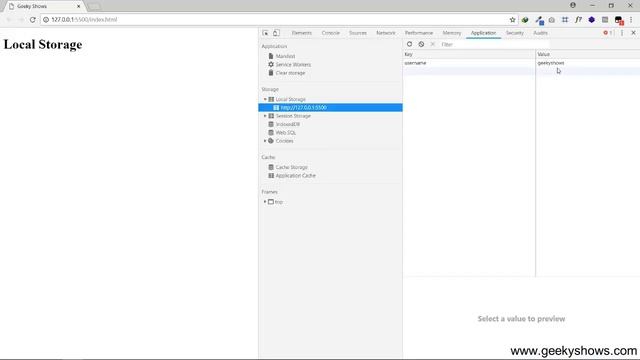Image resolution: width=640 pixels, height=360 pixels.
Task: Toggle the device toolbar icon
Action: click(x=276, y=33)
